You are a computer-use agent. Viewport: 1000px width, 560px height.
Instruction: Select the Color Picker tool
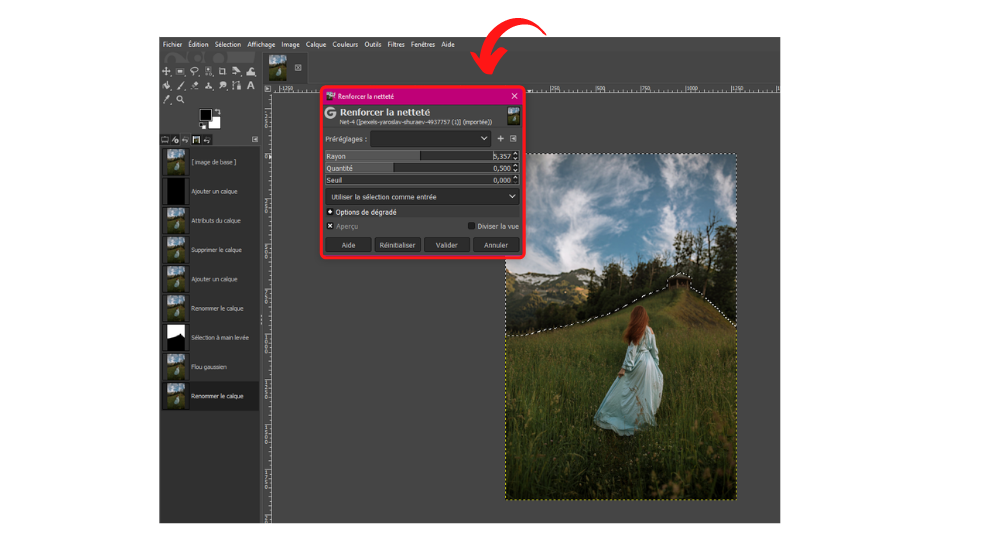pyautogui.click(x=166, y=99)
